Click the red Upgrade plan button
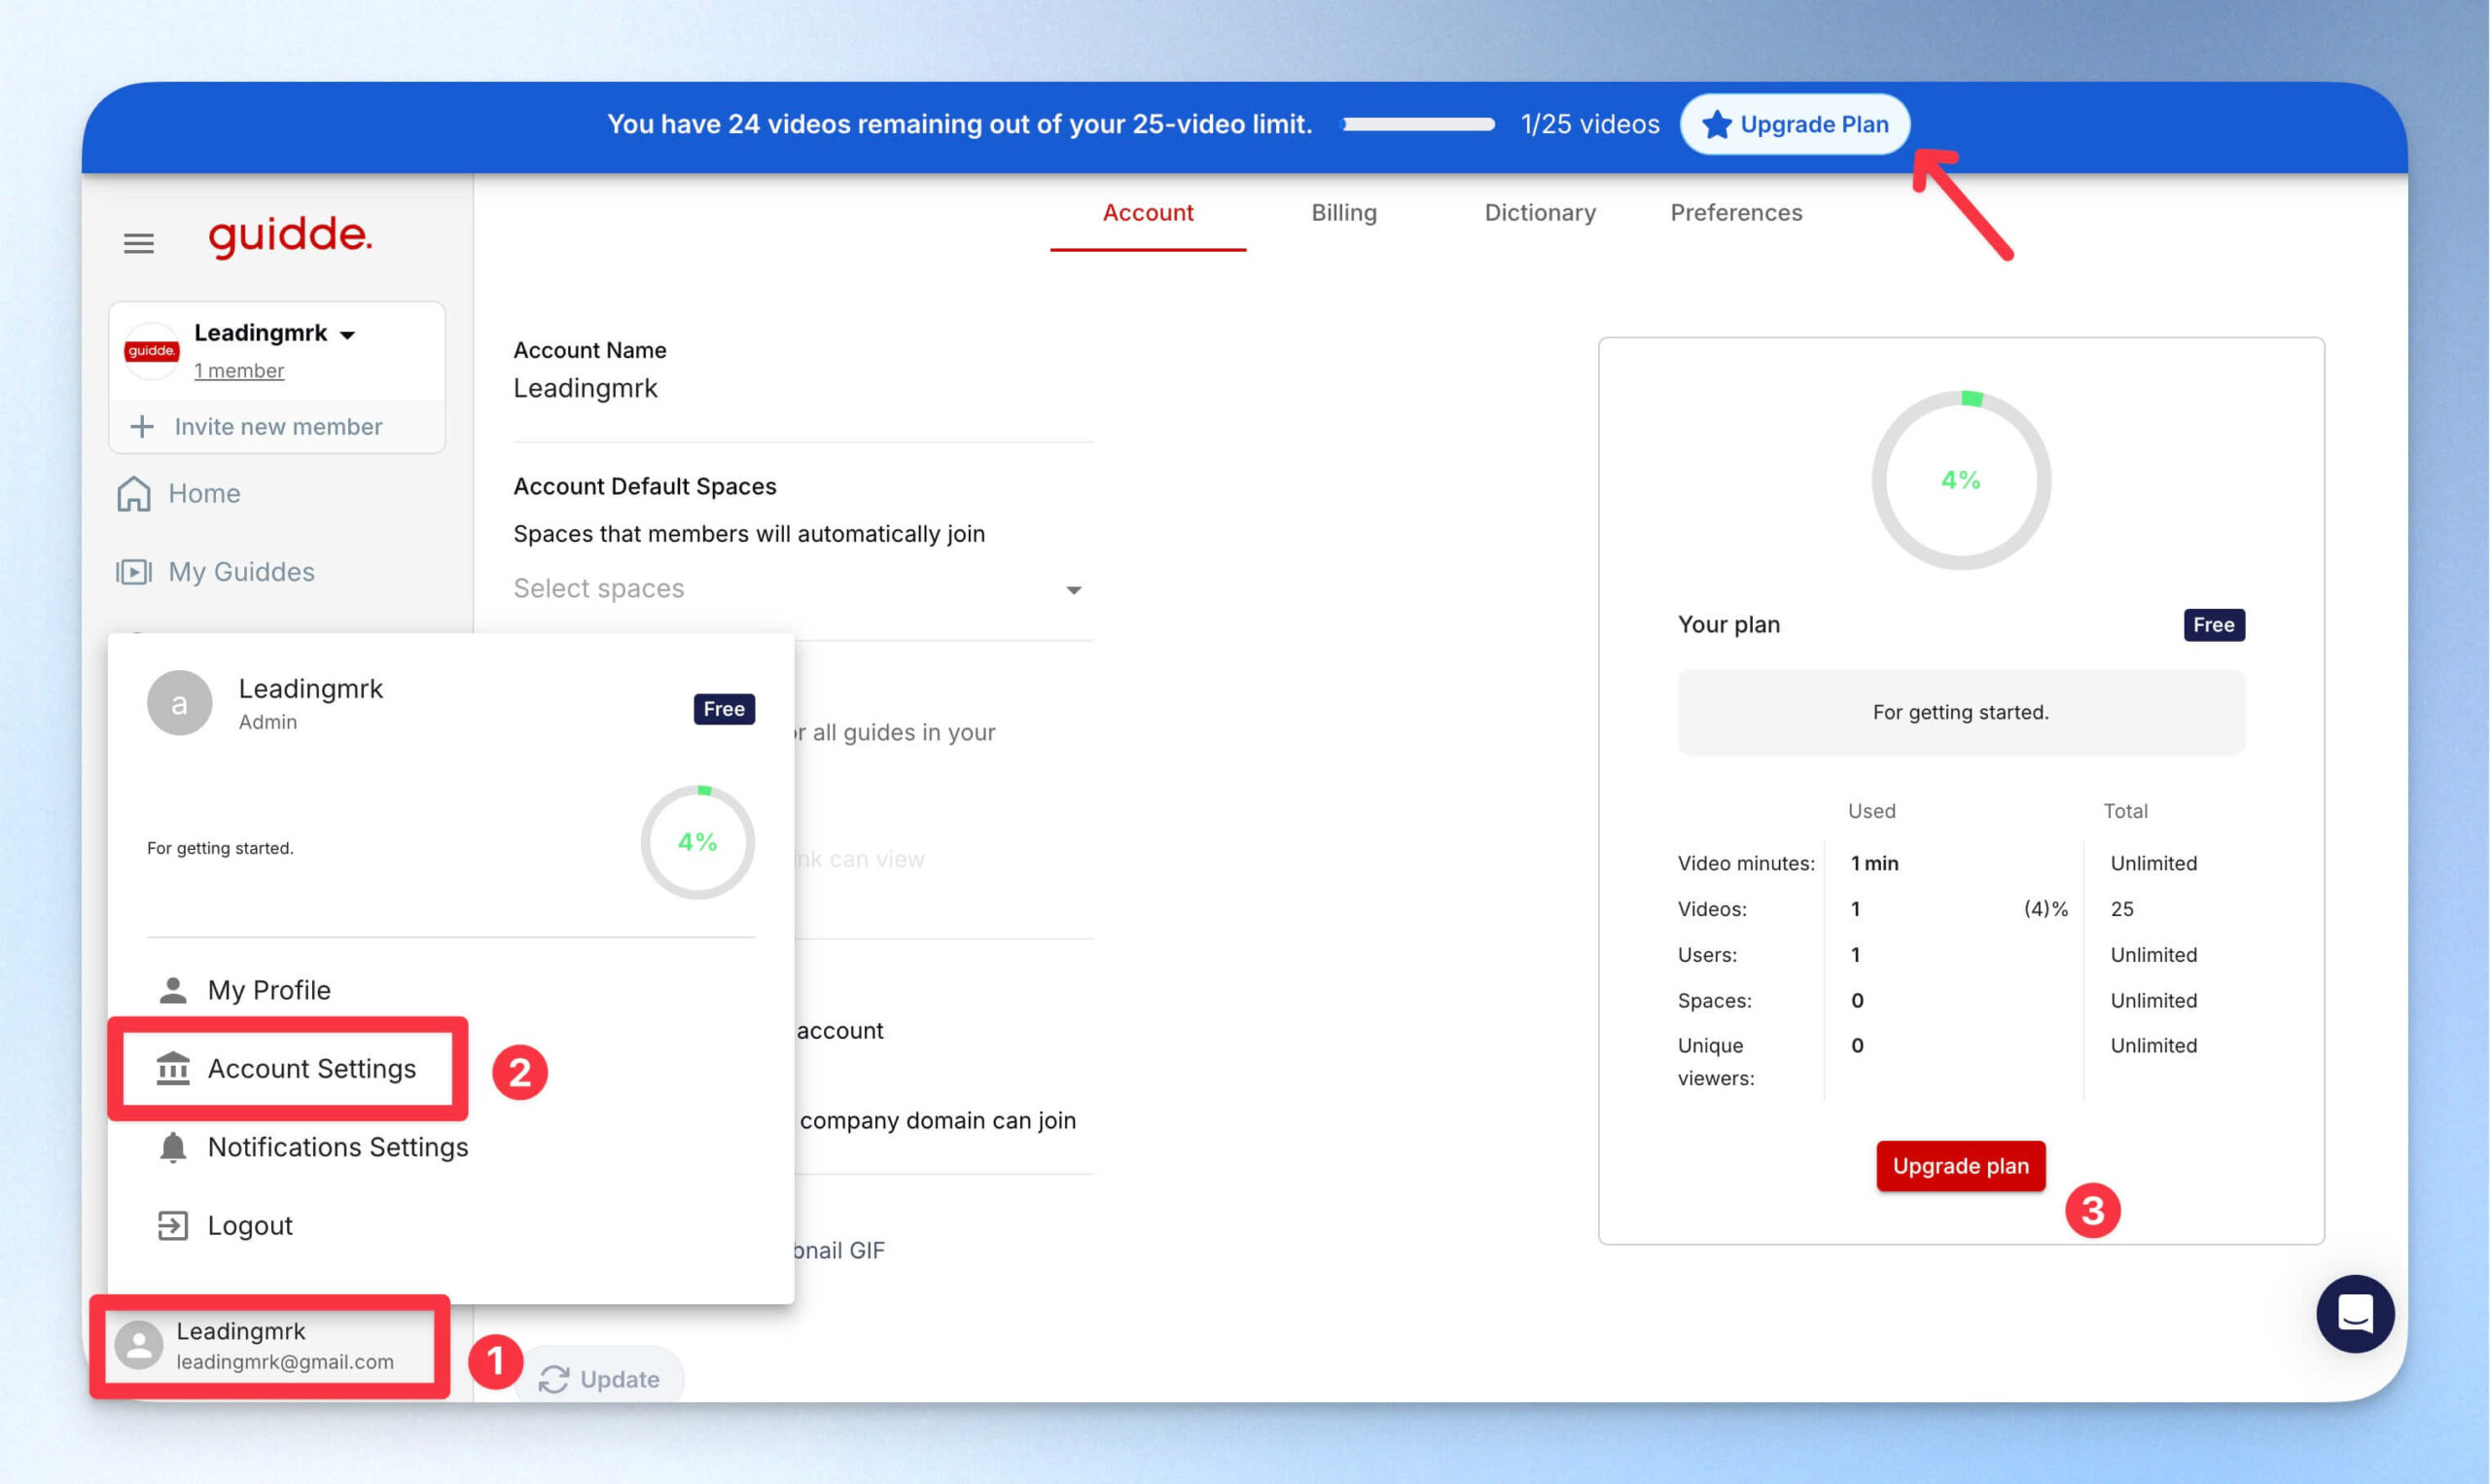Screen dimensions: 2490x1484 [1960, 1165]
